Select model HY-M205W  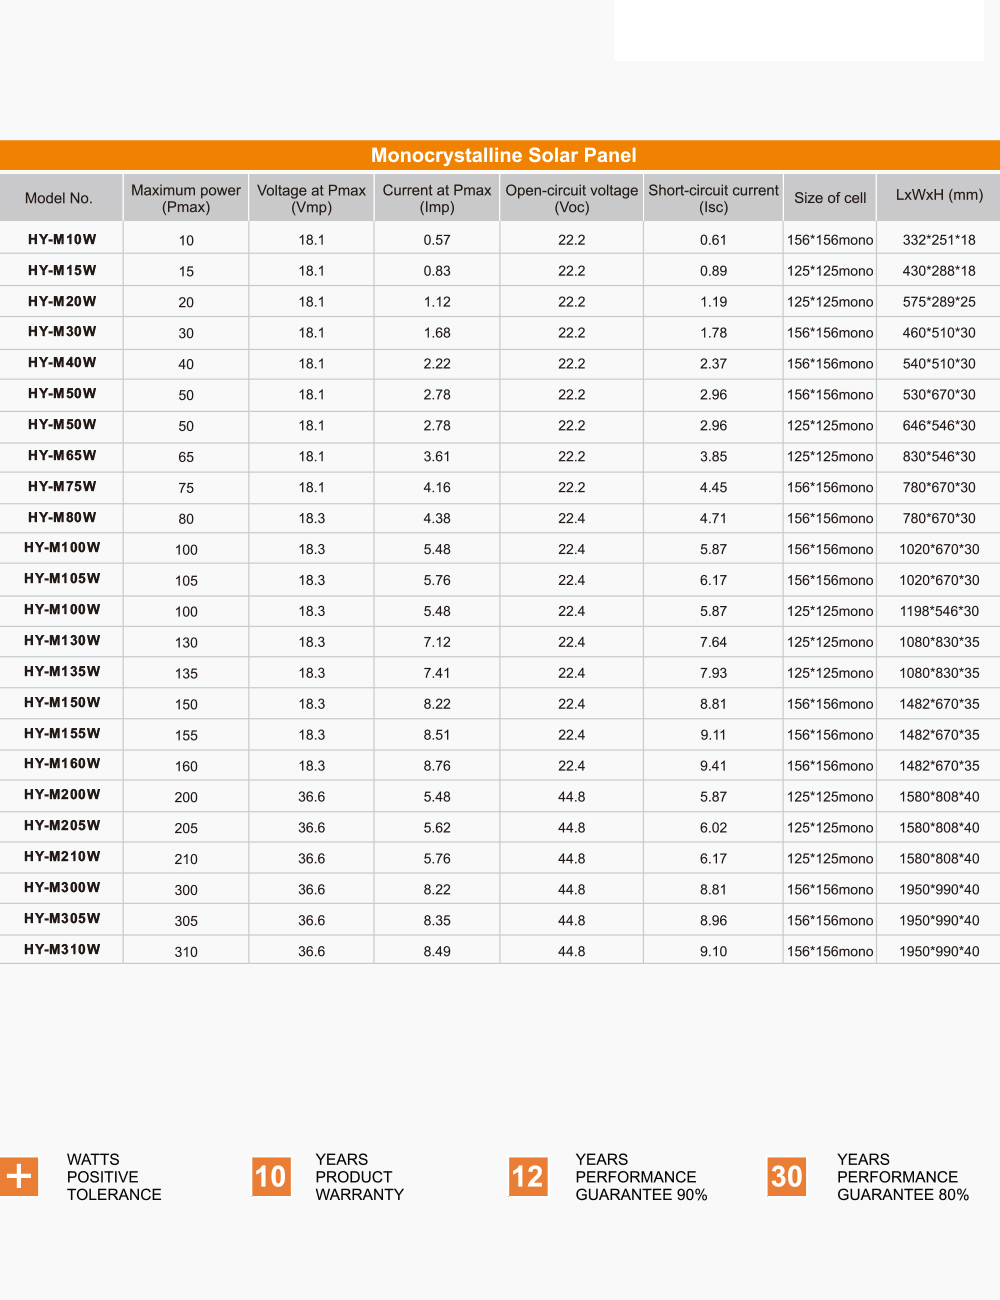tap(62, 825)
